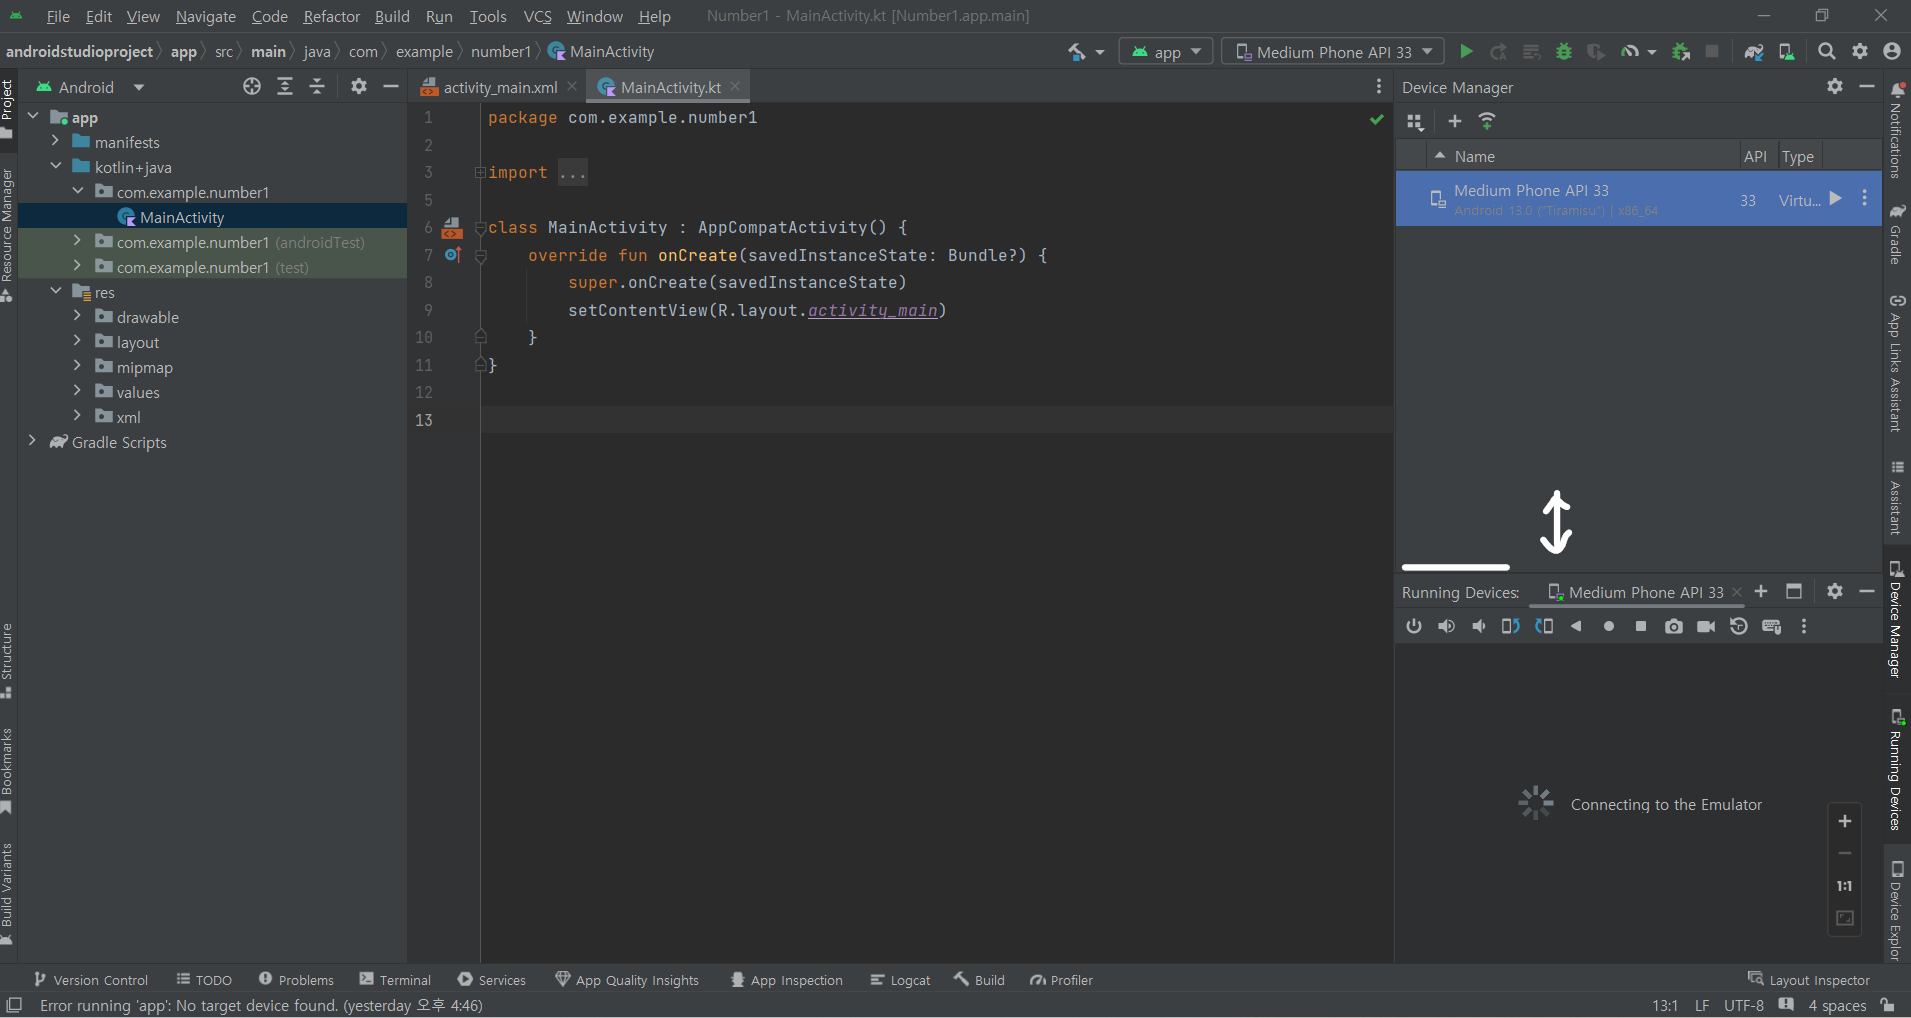Open emulator snapshots icon
1911x1018 pixels.
(1739, 626)
